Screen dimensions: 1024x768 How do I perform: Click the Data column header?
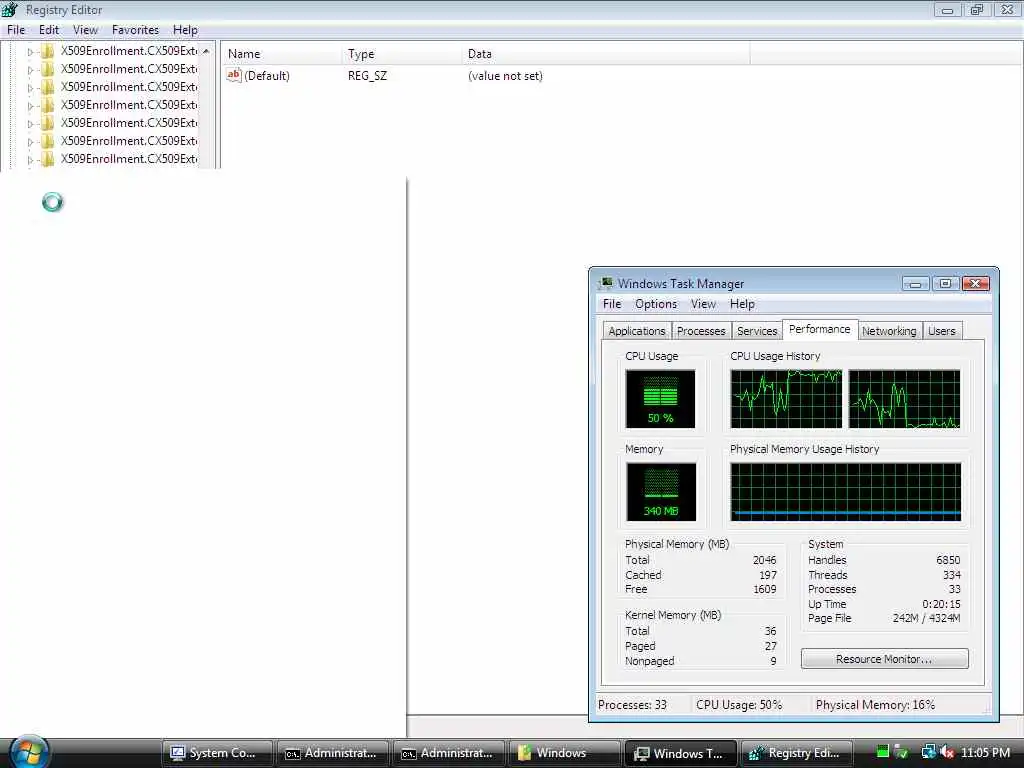(606, 54)
